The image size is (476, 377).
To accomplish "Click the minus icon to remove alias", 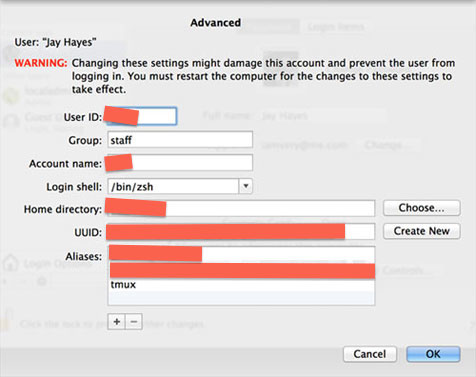I will (x=134, y=322).
